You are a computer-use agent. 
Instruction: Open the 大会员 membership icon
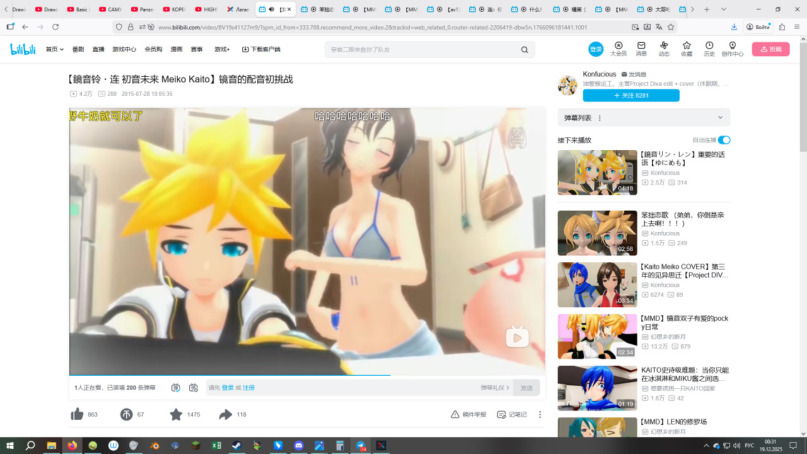coord(618,49)
